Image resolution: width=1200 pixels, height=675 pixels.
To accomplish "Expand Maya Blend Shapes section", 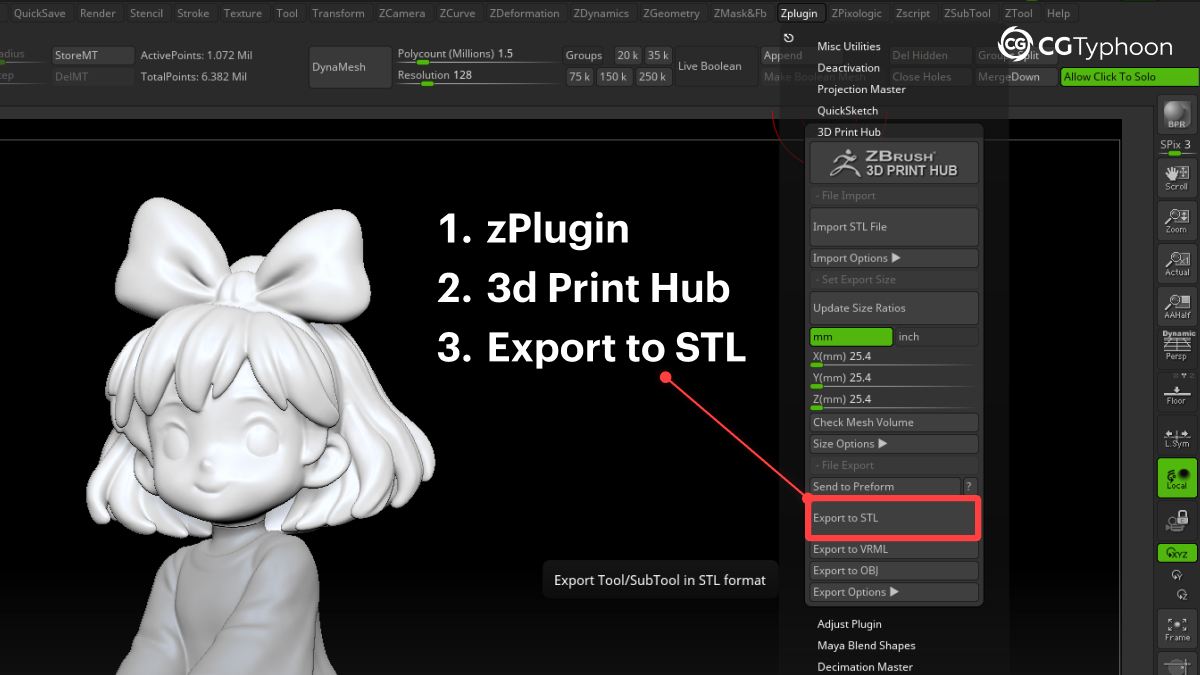I will click(866, 645).
